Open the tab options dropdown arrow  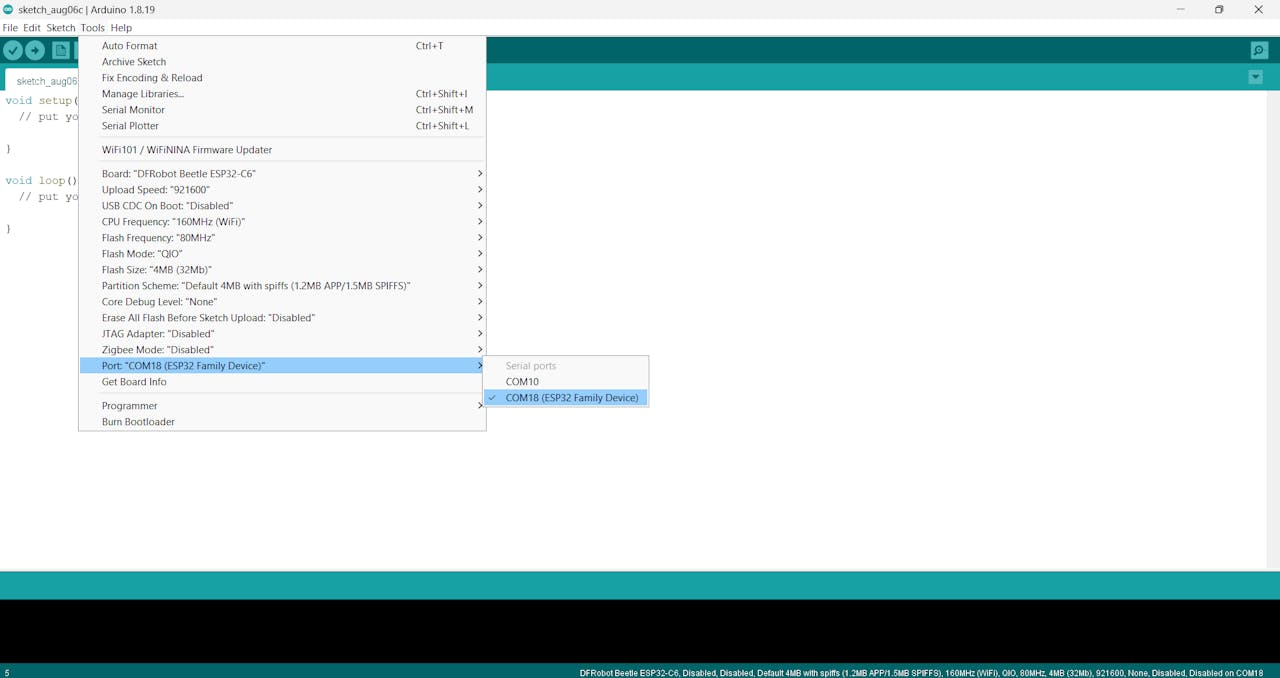click(x=1255, y=77)
